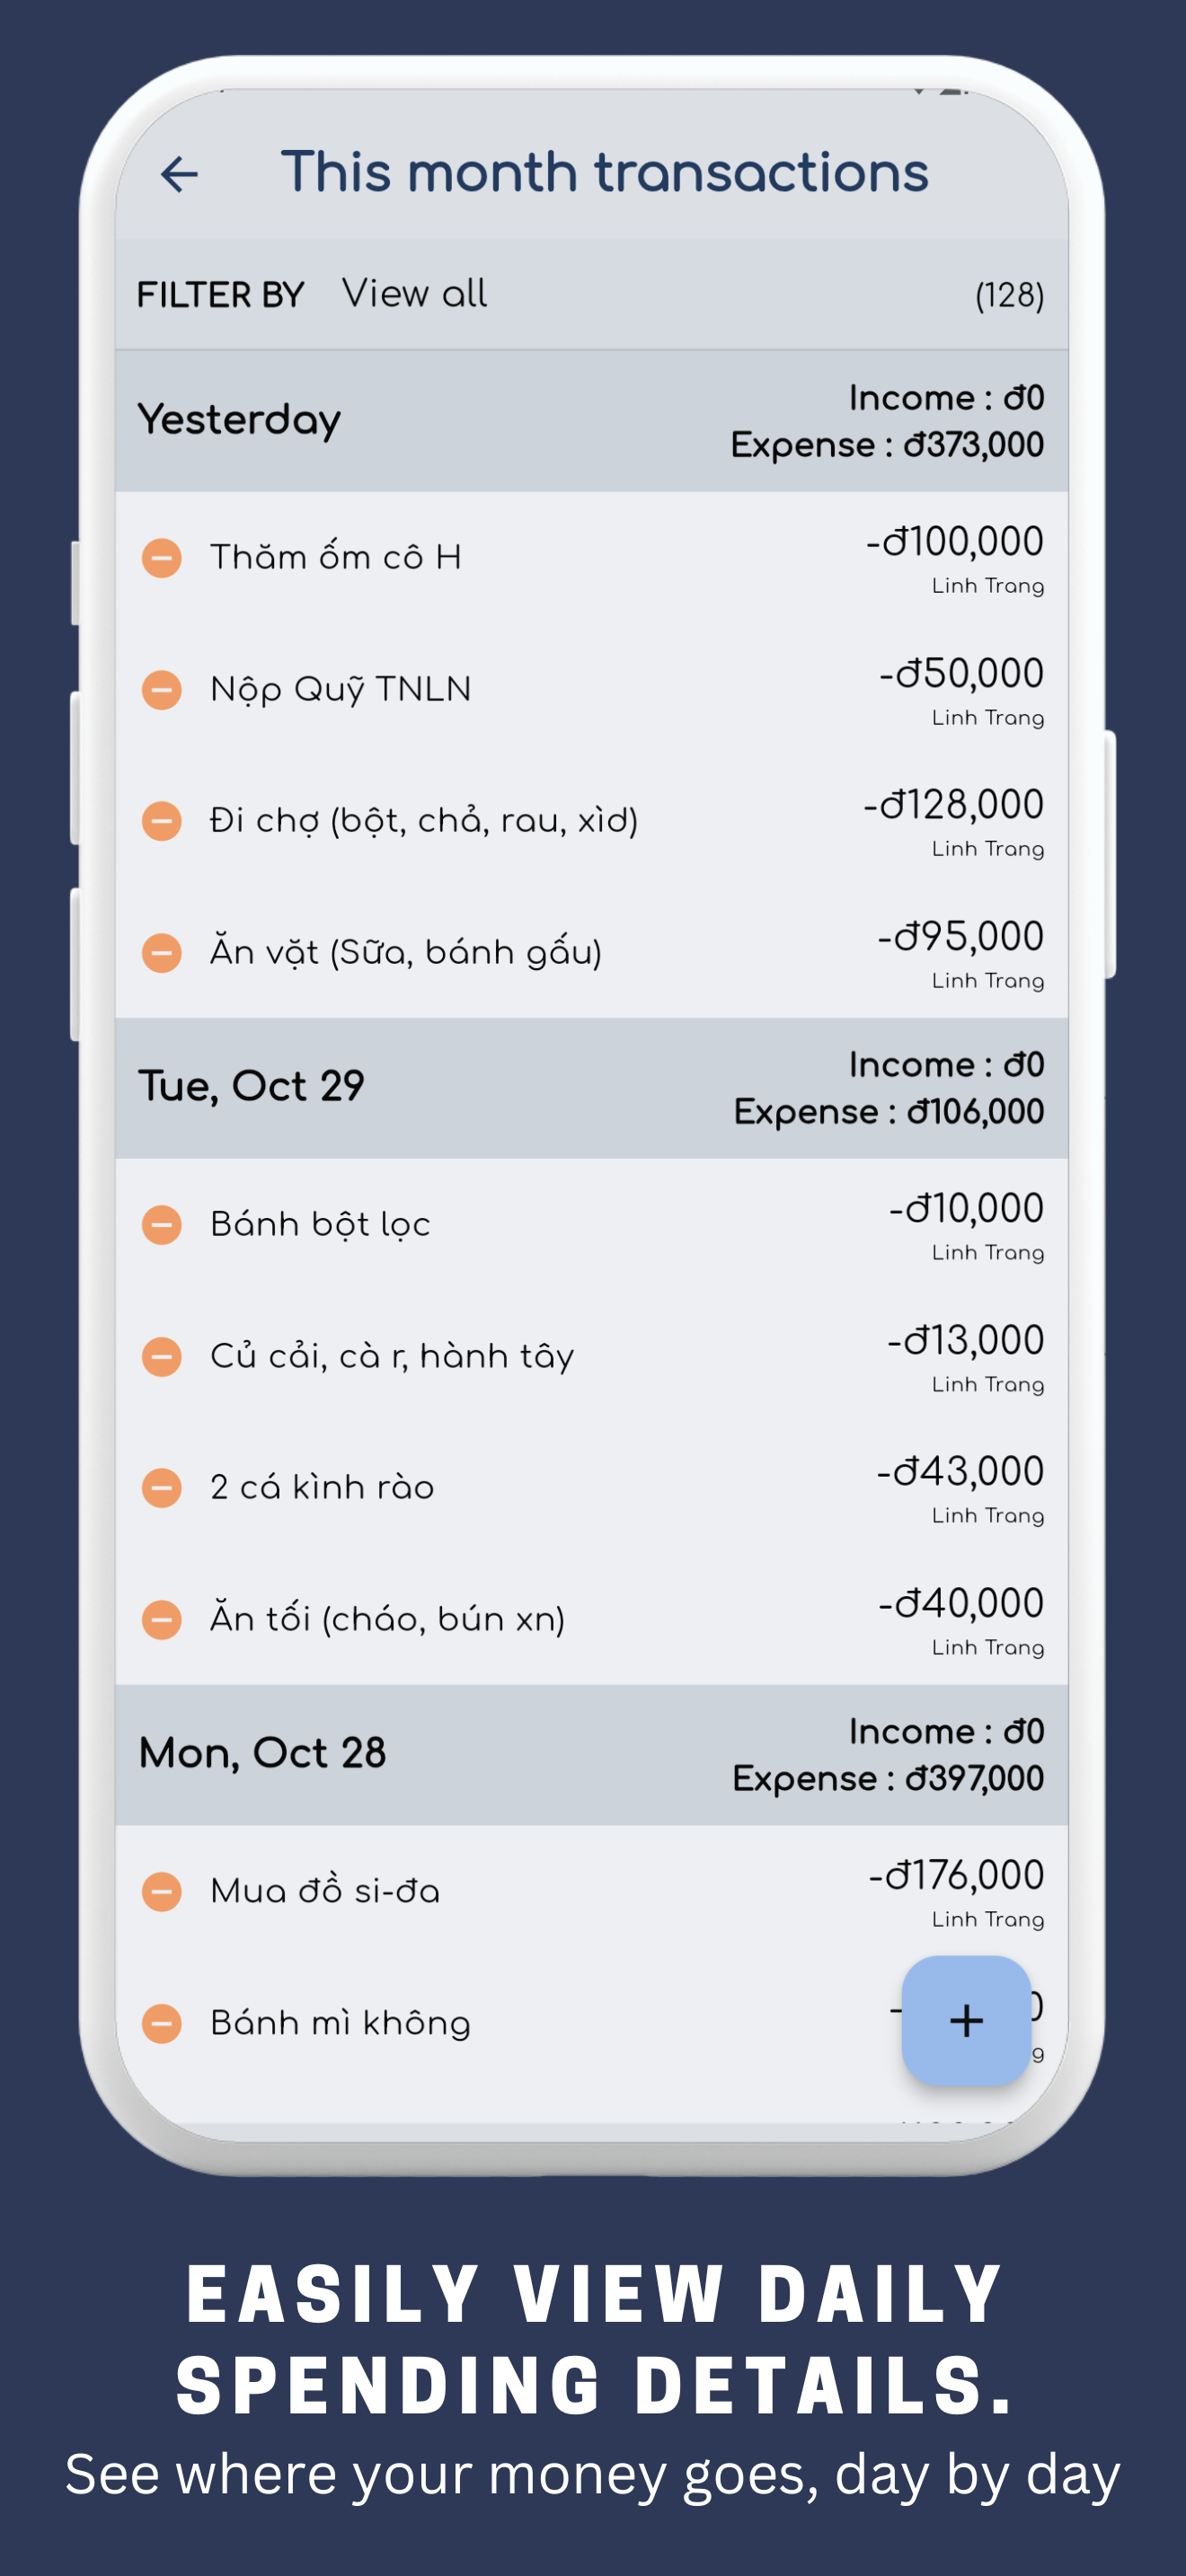Tap the FILTER BY label
Viewport: 1186px width, 2576px height.
pyautogui.click(x=220, y=295)
